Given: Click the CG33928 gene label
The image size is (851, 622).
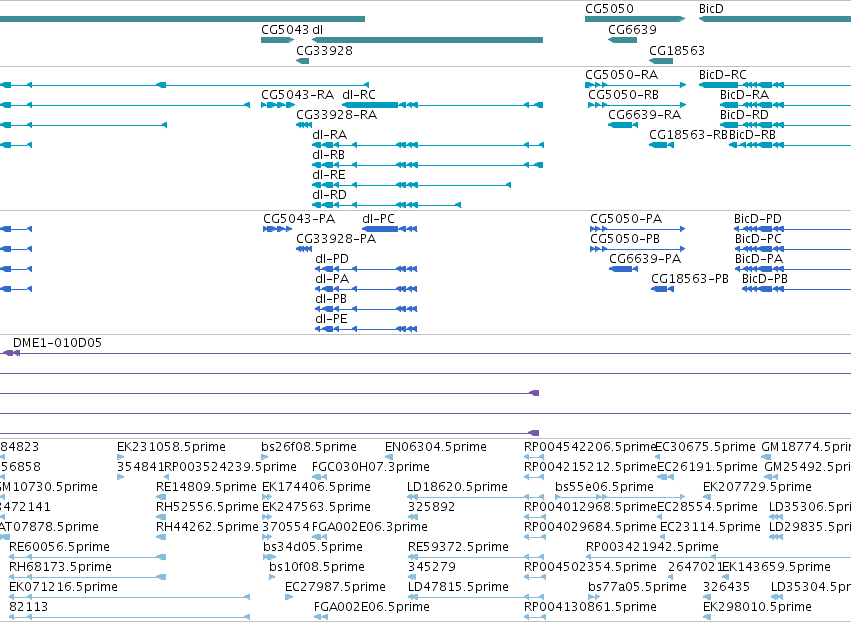Looking at the screenshot, I should [x=324, y=50].
